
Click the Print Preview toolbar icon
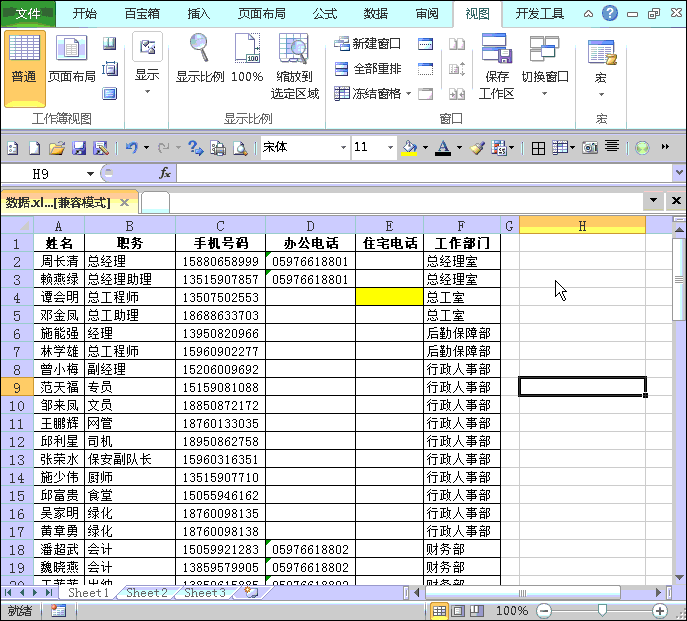tap(240, 148)
